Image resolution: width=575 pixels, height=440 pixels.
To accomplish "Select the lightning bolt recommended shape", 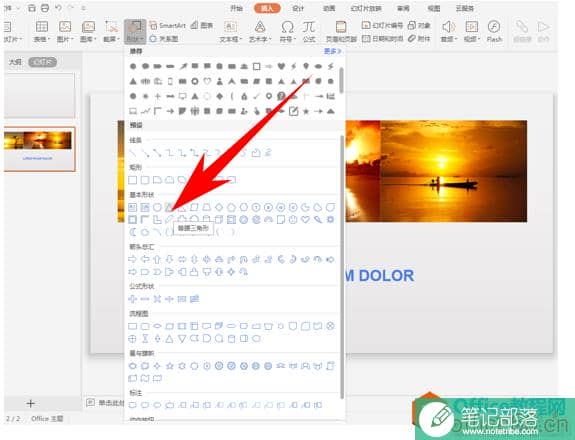I will 293,66.
